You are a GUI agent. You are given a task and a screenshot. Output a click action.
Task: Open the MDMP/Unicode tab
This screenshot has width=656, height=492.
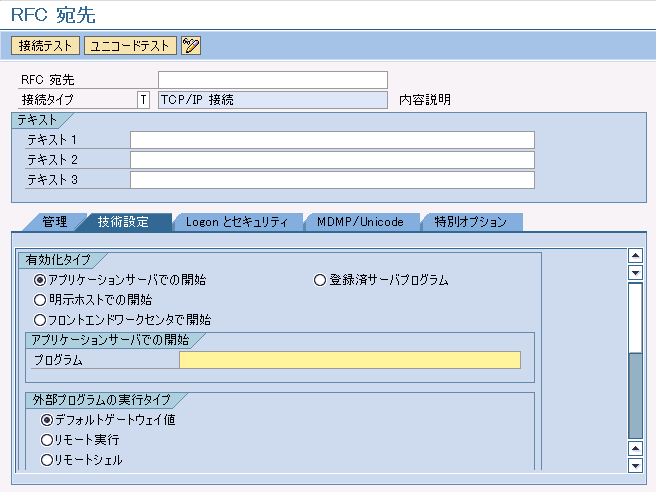coord(359,222)
